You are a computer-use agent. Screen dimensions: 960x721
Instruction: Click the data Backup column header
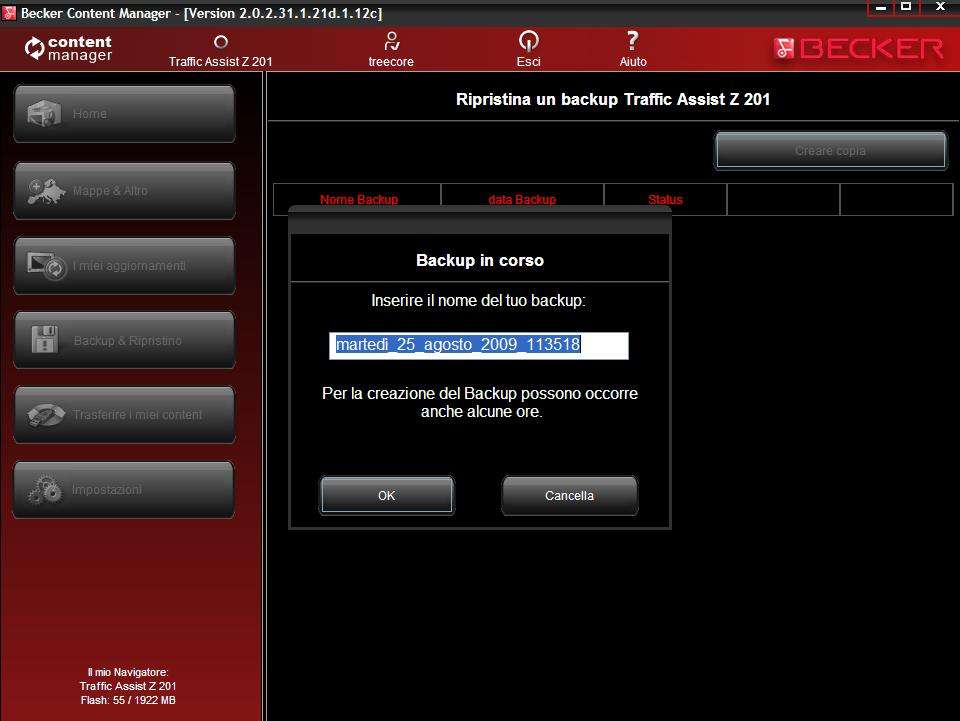click(522, 200)
